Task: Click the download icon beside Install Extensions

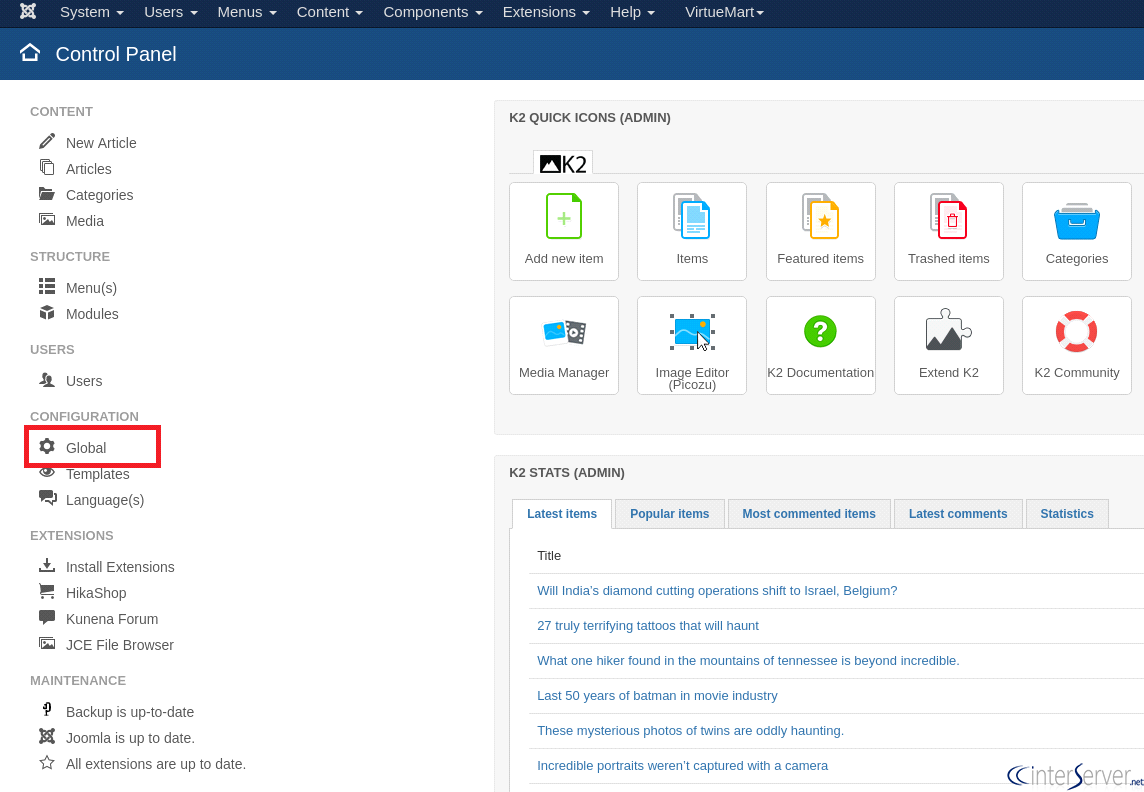Action: (x=47, y=565)
